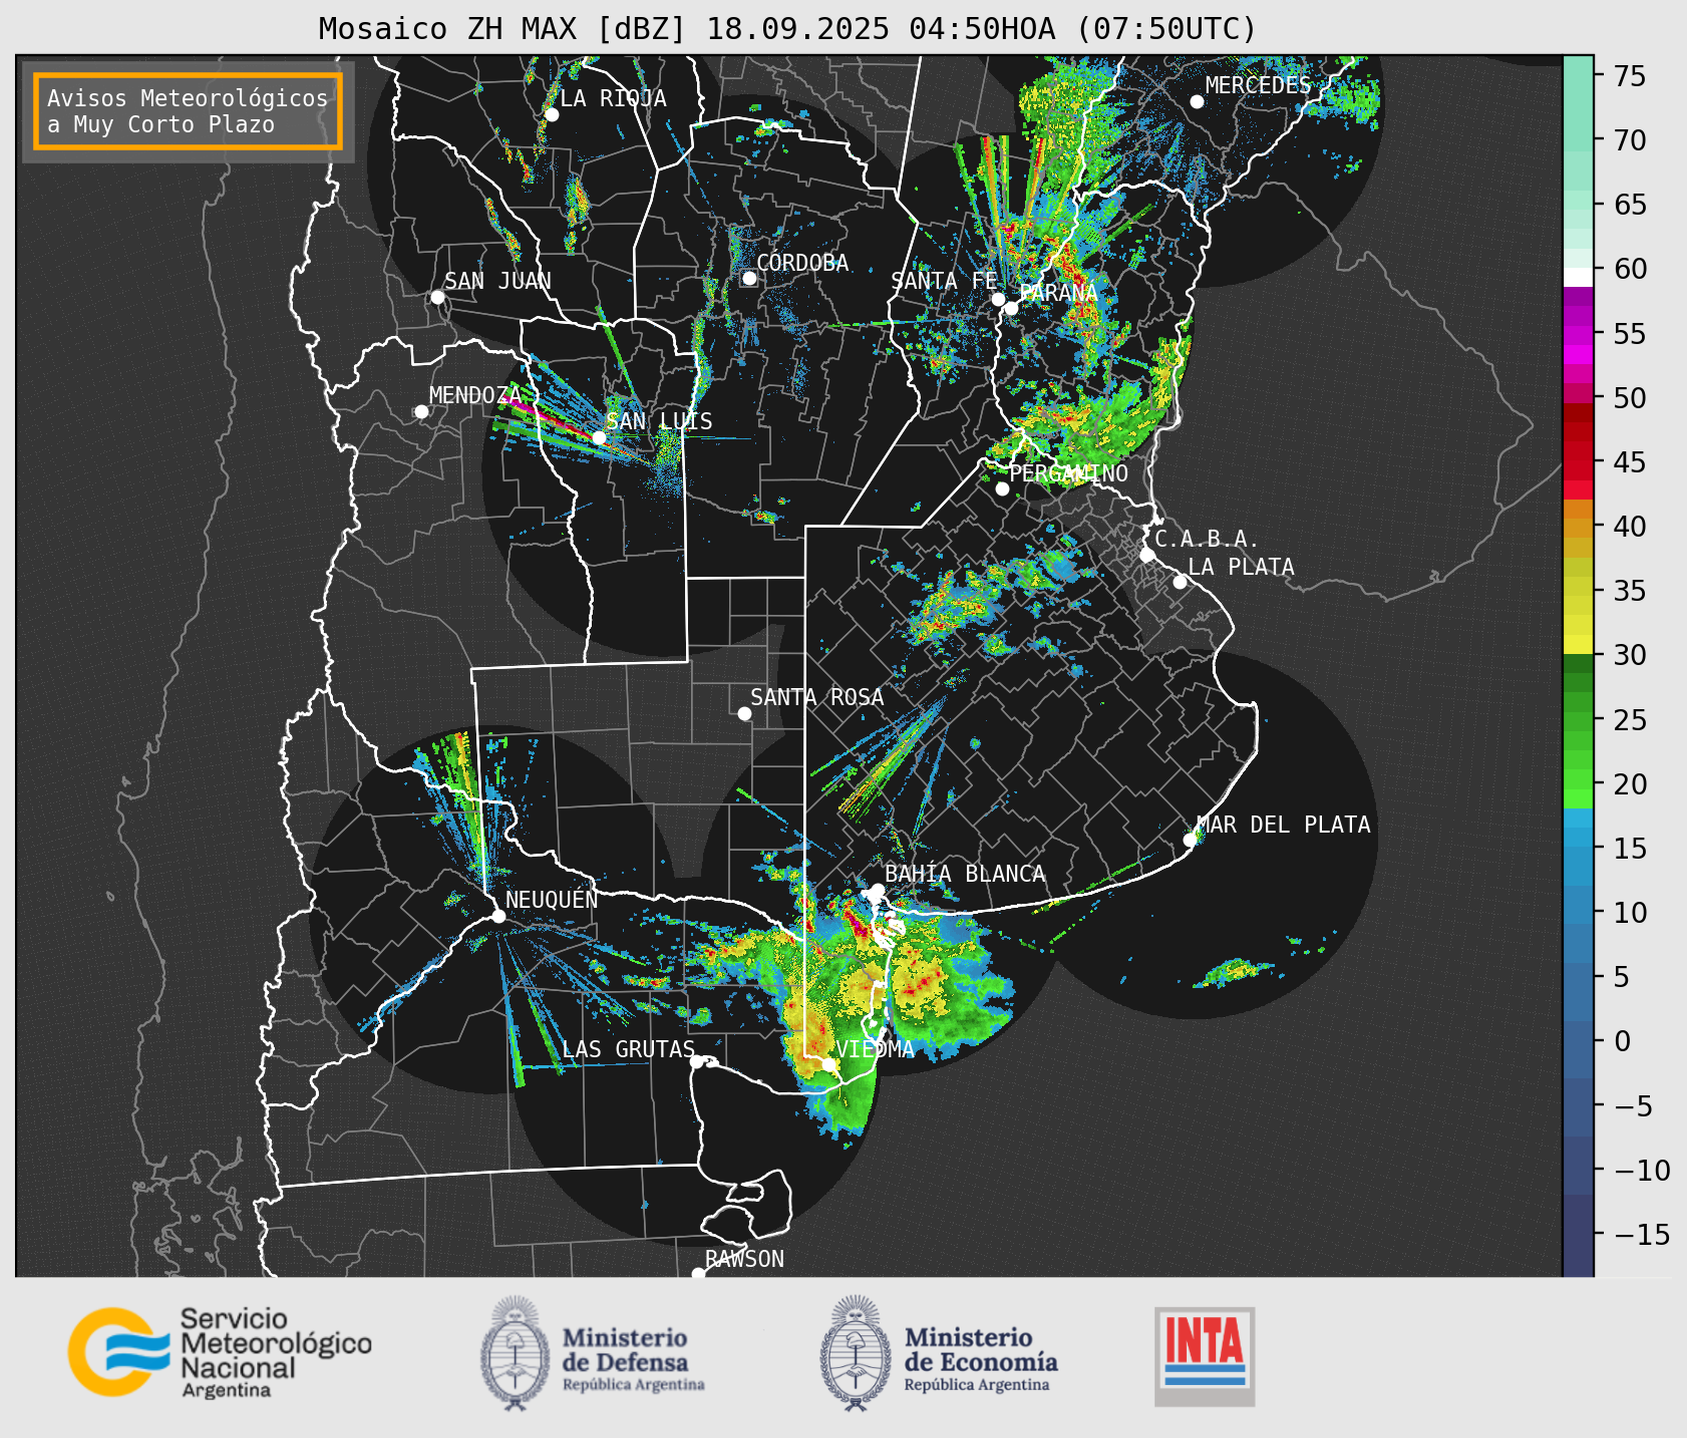Select the Mar del Plata city marker dot
Image resolution: width=1687 pixels, height=1438 pixels.
pyautogui.click(x=1190, y=840)
